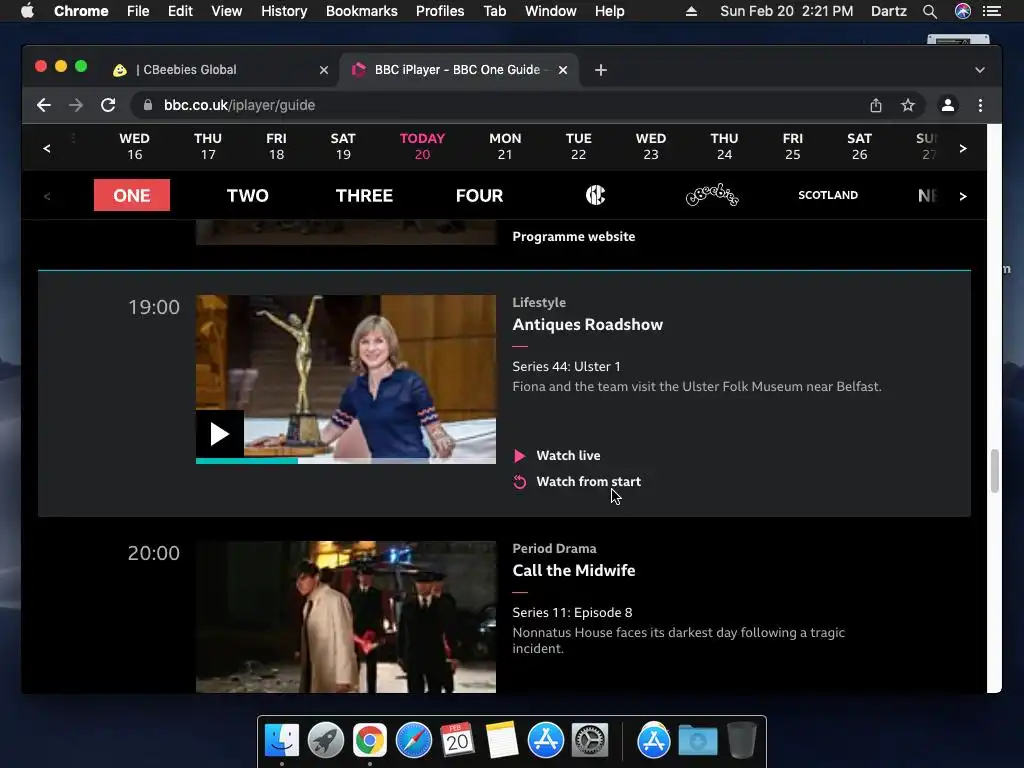Expand the Chrome tab search dropdown
The width and height of the screenshot is (1024, 768).
[x=980, y=70]
